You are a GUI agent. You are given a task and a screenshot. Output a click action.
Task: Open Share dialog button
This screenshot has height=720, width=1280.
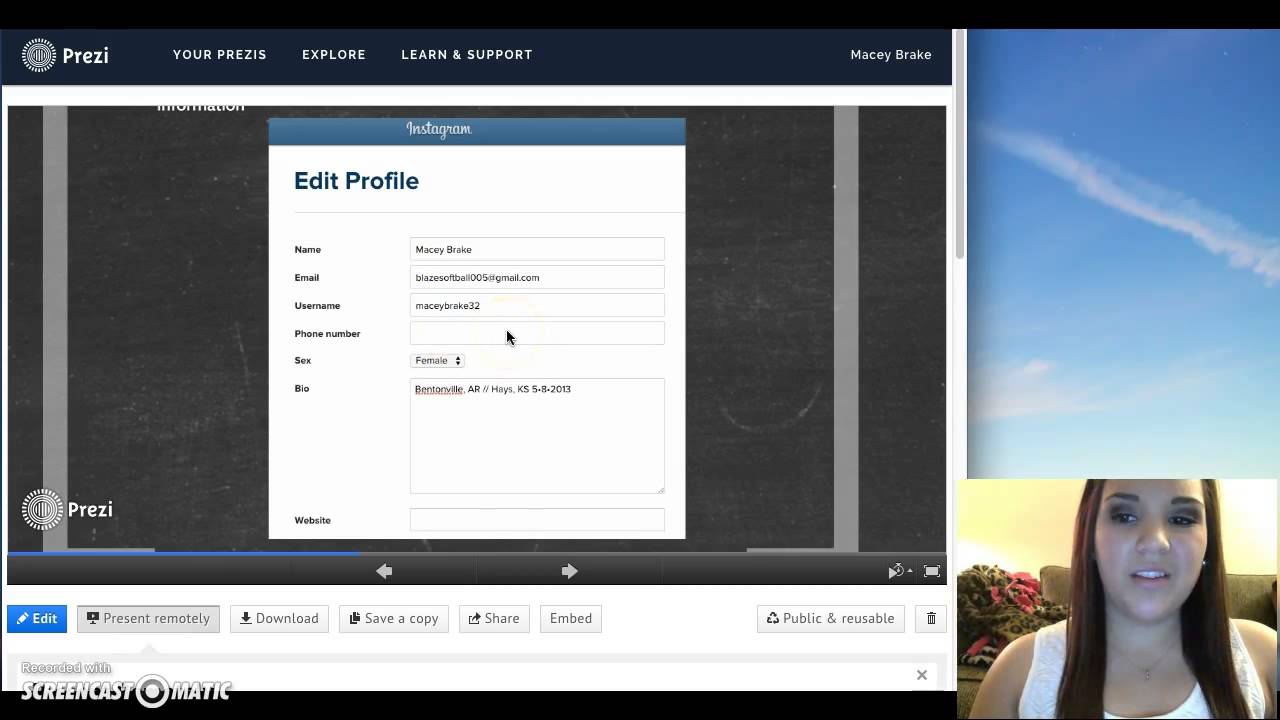[x=494, y=618]
